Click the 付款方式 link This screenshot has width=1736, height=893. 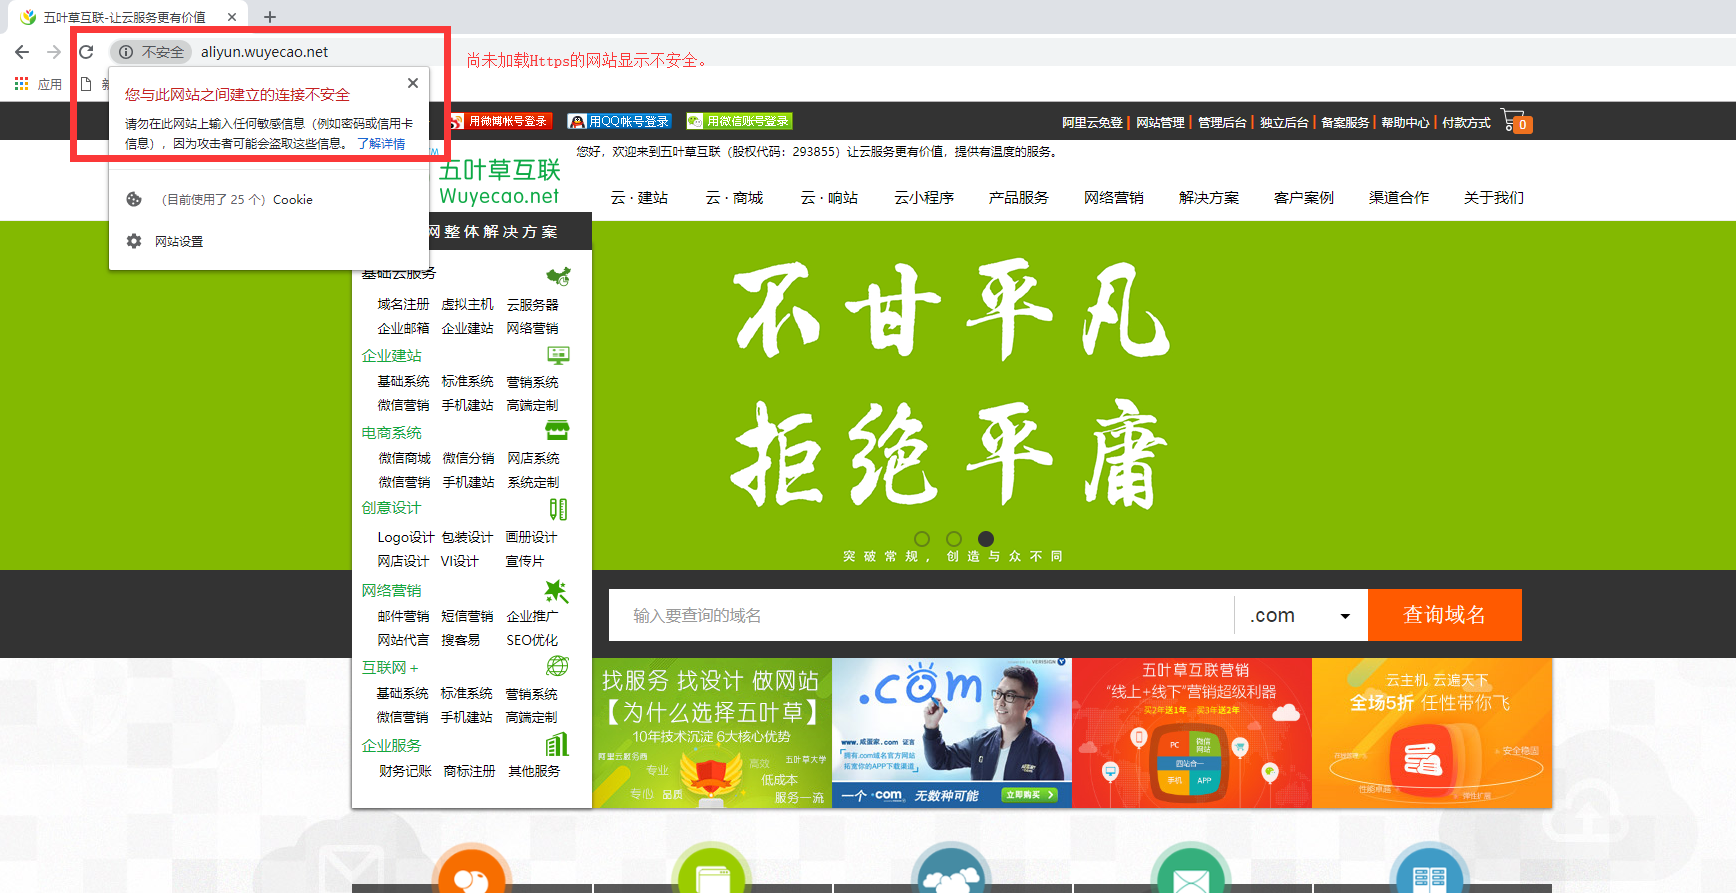(x=1466, y=122)
